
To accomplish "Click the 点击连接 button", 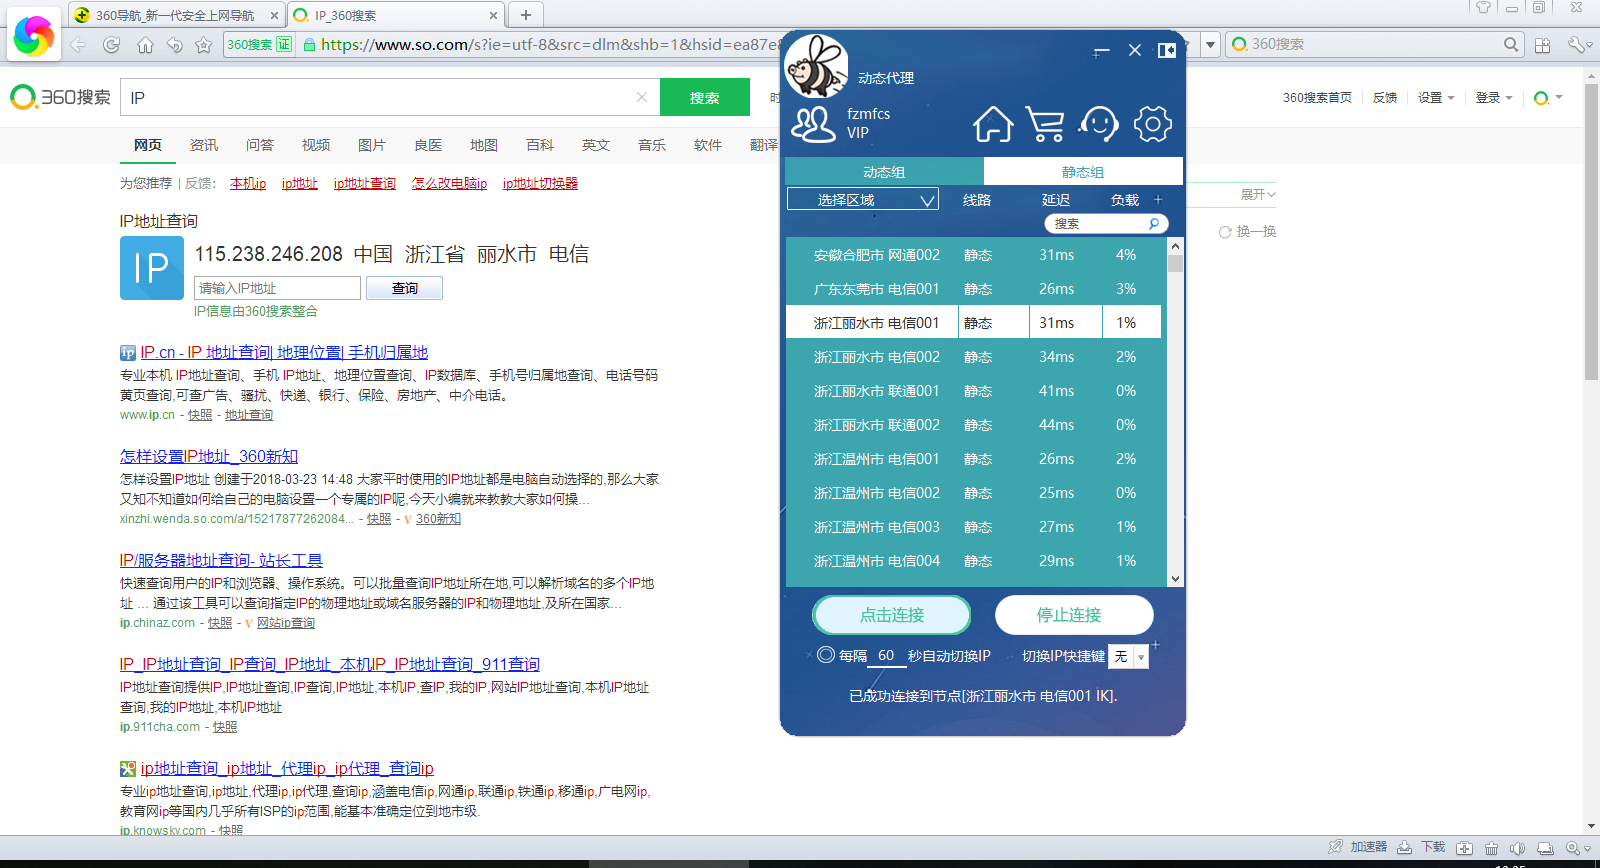I will pos(892,615).
